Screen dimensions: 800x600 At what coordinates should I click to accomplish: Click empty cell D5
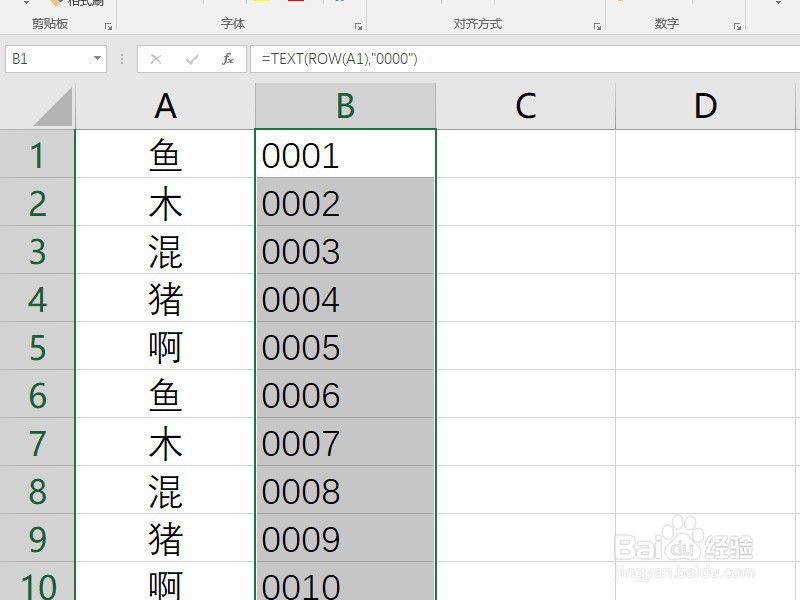coord(705,346)
